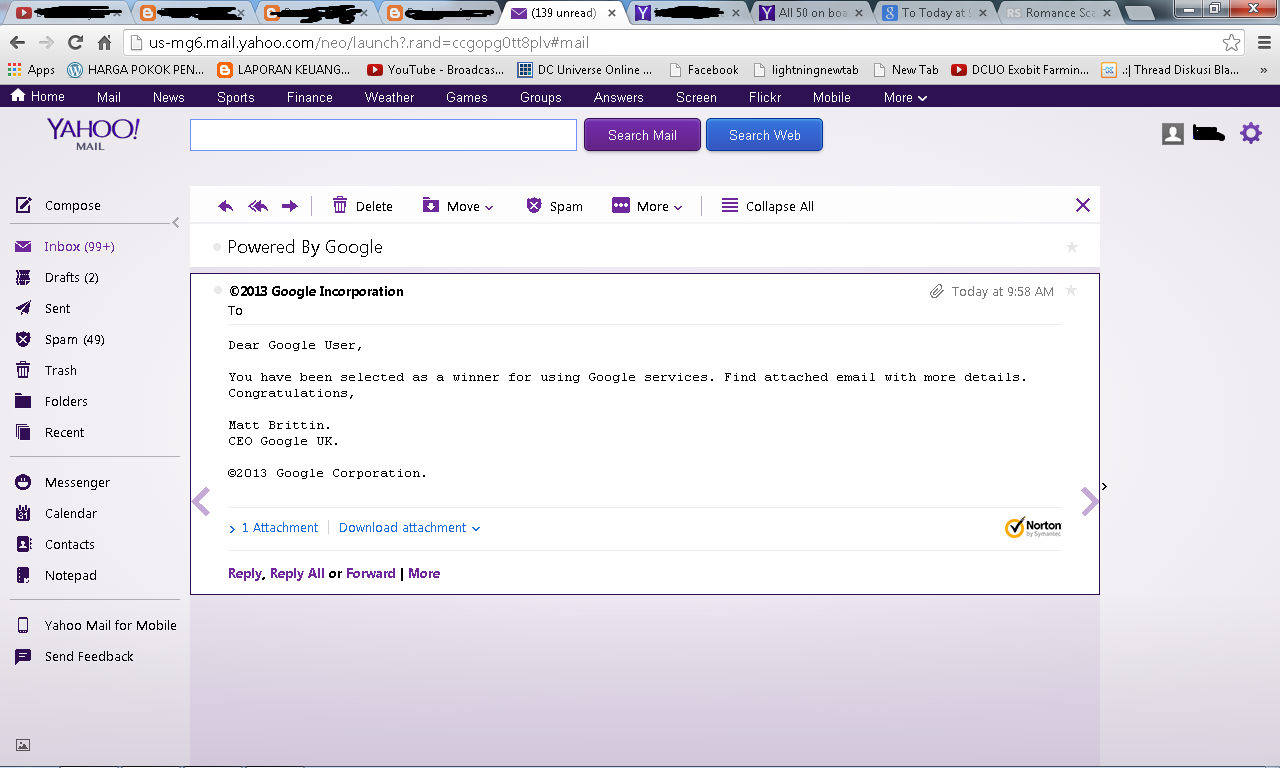This screenshot has height=768, width=1280.
Task: Open the Apps bookmarks shortcut
Action: (x=31, y=70)
